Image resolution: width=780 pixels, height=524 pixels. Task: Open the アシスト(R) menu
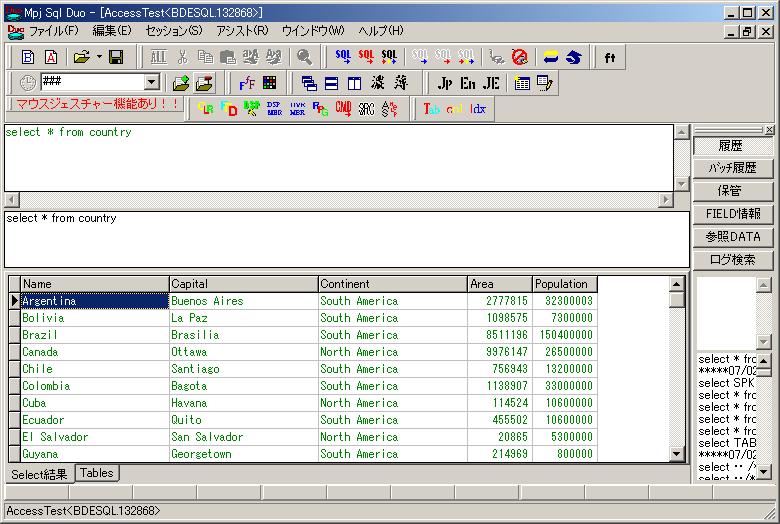click(242, 31)
